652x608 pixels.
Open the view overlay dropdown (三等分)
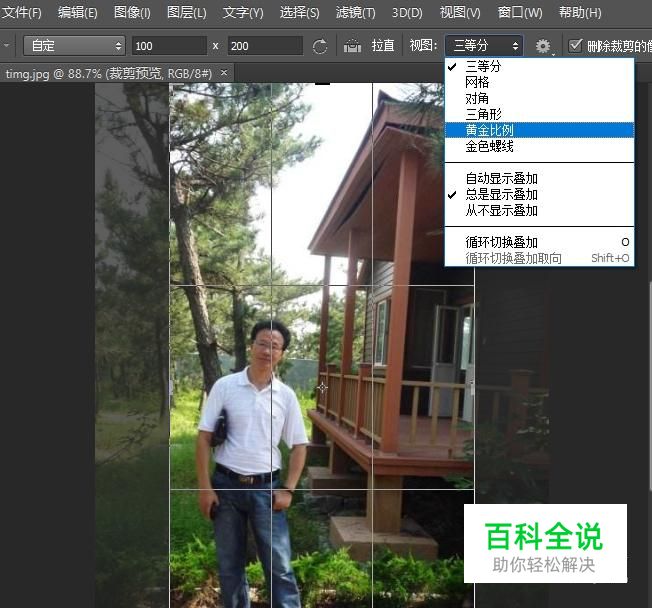click(484, 46)
